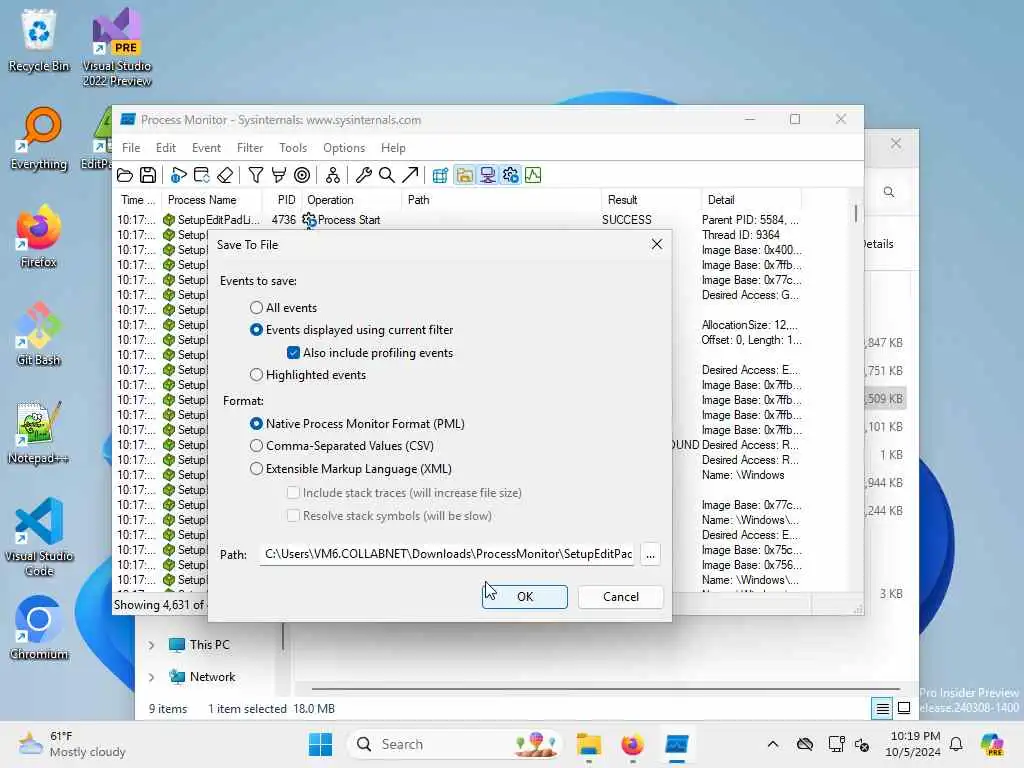Open the Help menu
The width and height of the screenshot is (1024, 768).
393,148
